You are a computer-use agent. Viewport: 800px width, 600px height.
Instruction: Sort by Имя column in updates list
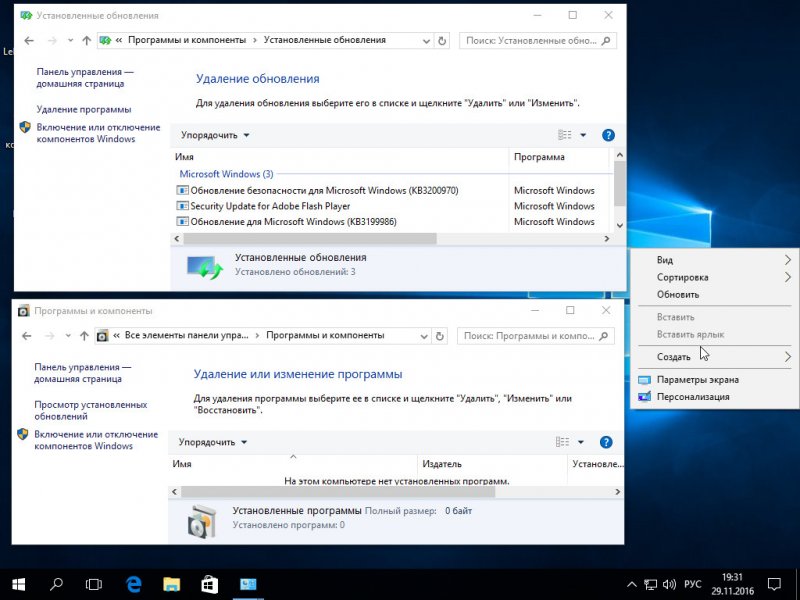[339, 157]
